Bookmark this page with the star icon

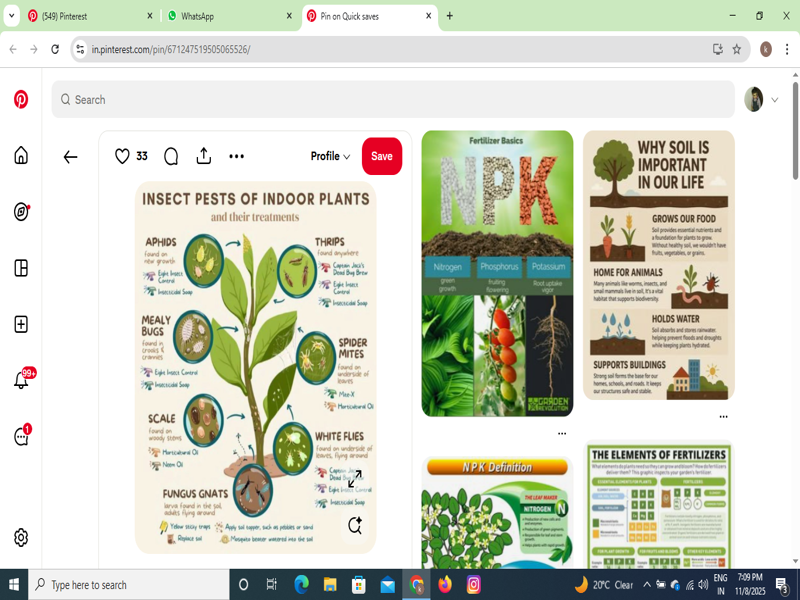point(737,49)
